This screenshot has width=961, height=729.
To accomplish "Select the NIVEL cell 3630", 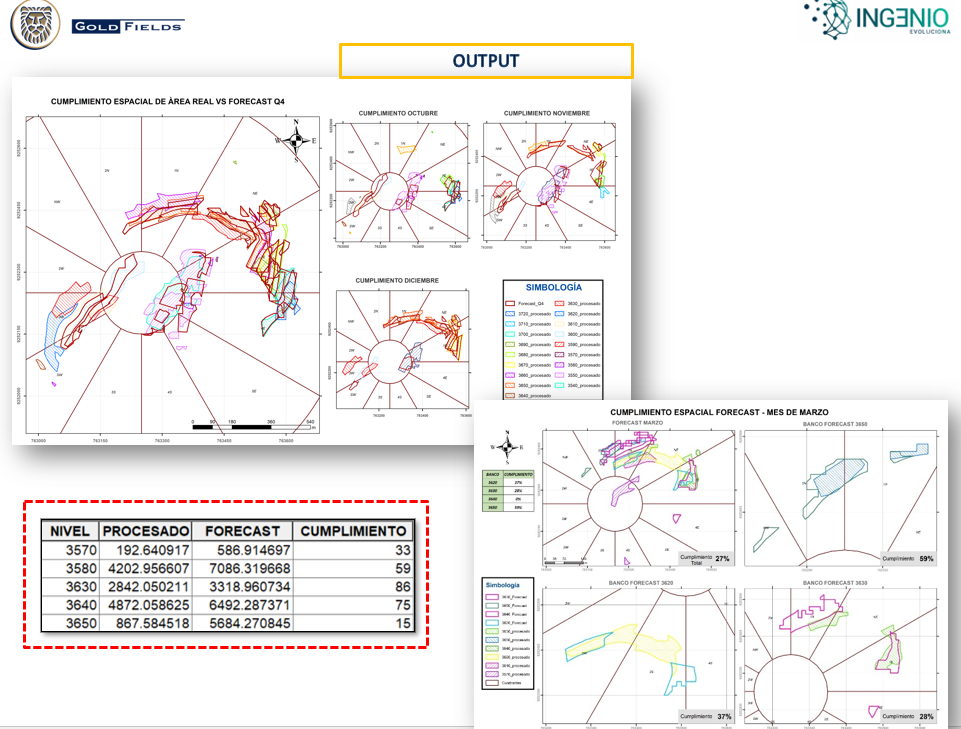I will tap(69, 587).
